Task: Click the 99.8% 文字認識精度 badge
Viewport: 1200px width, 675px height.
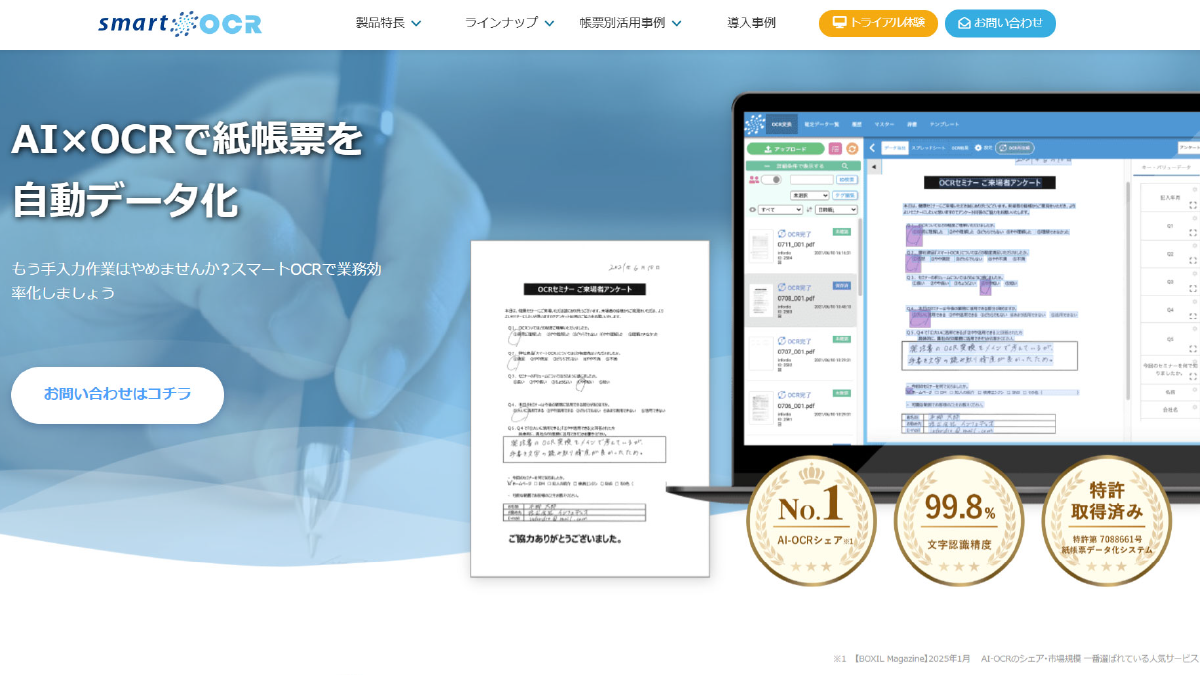Action: 958,520
